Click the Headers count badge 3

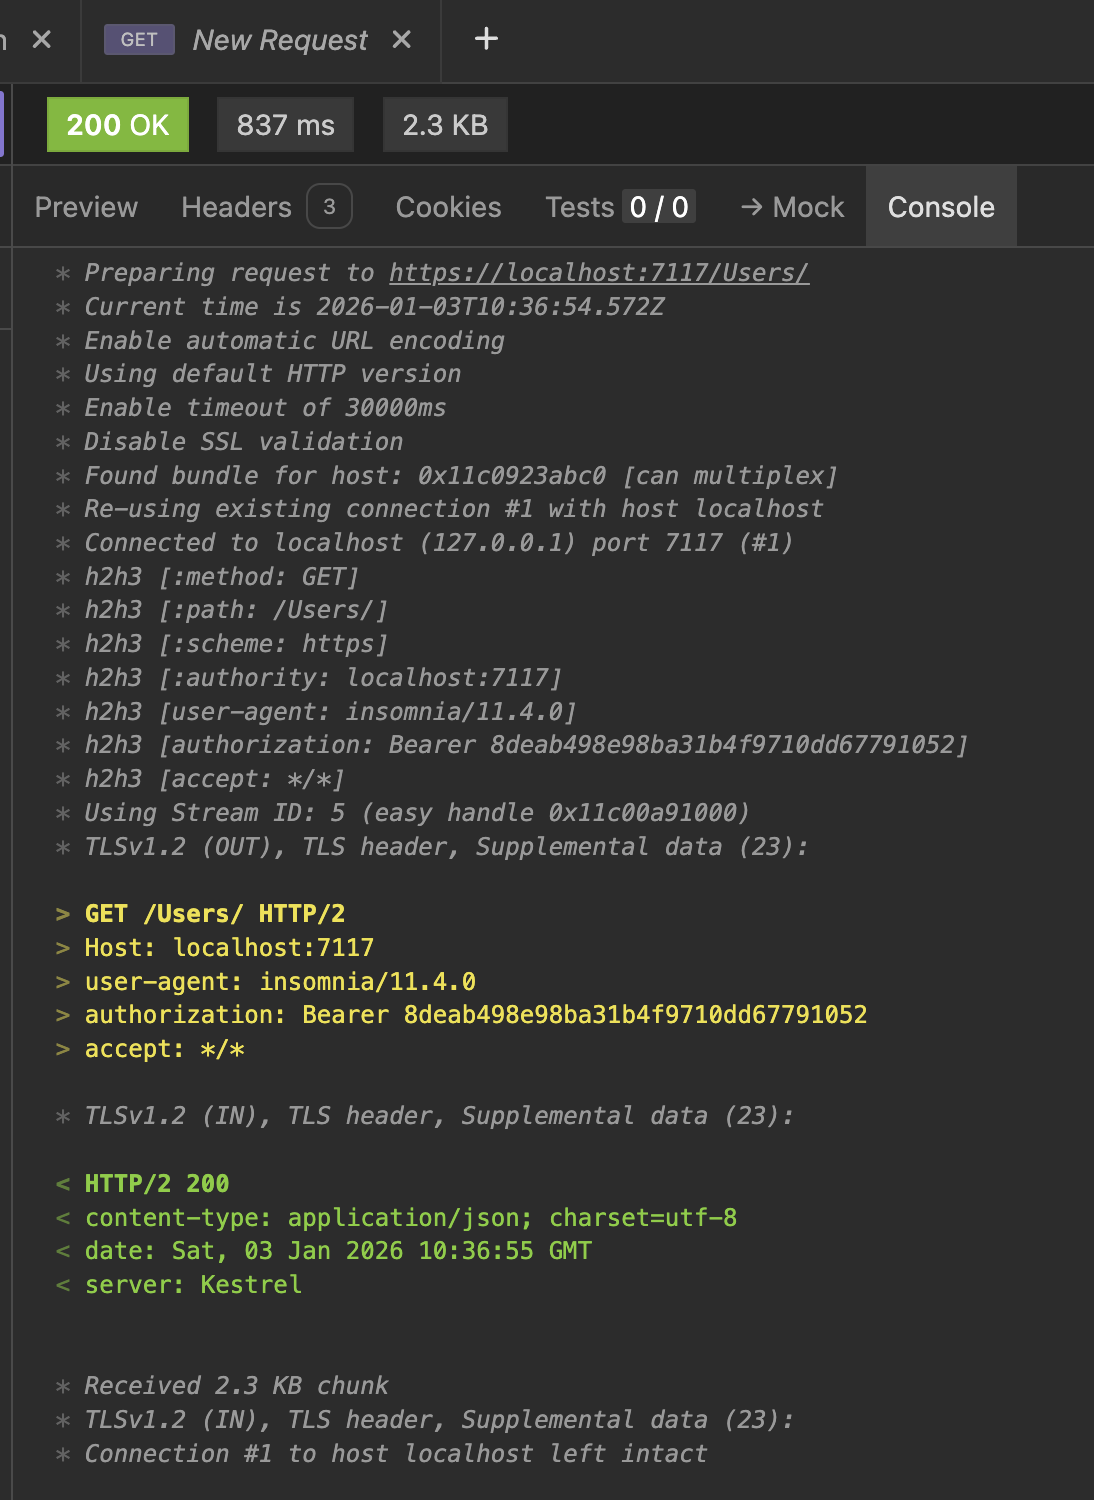[x=329, y=207]
